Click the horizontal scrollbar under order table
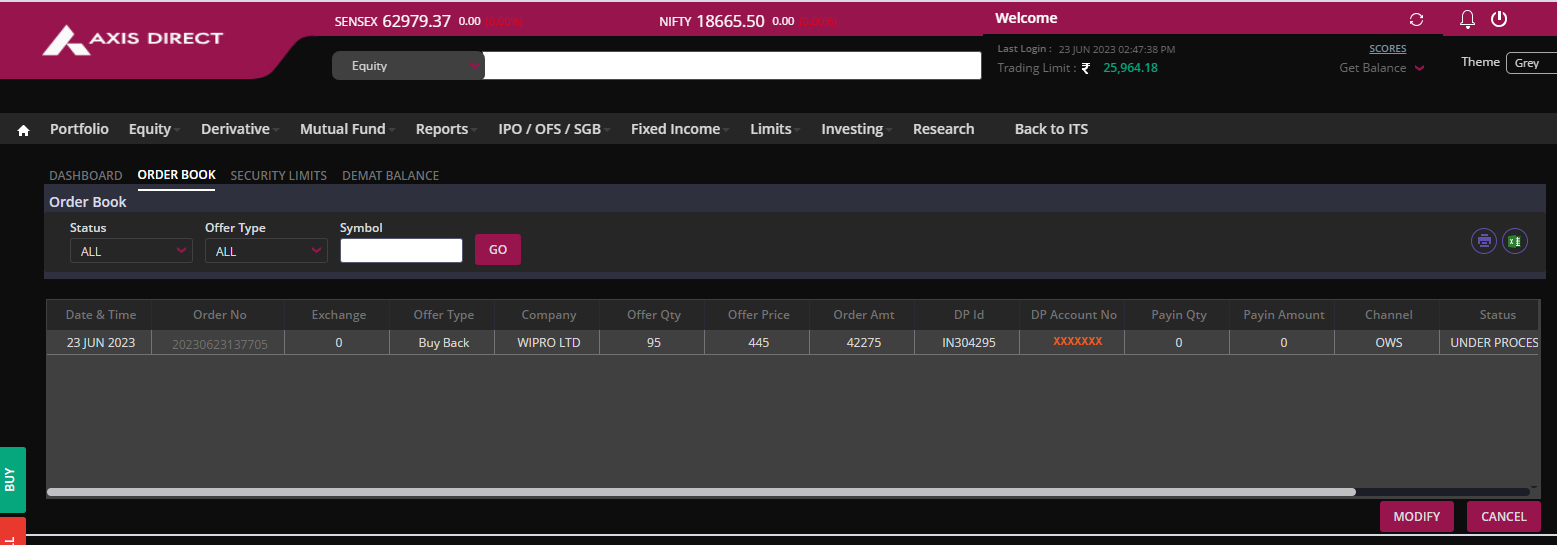Image resolution: width=1557 pixels, height=545 pixels. (700, 492)
